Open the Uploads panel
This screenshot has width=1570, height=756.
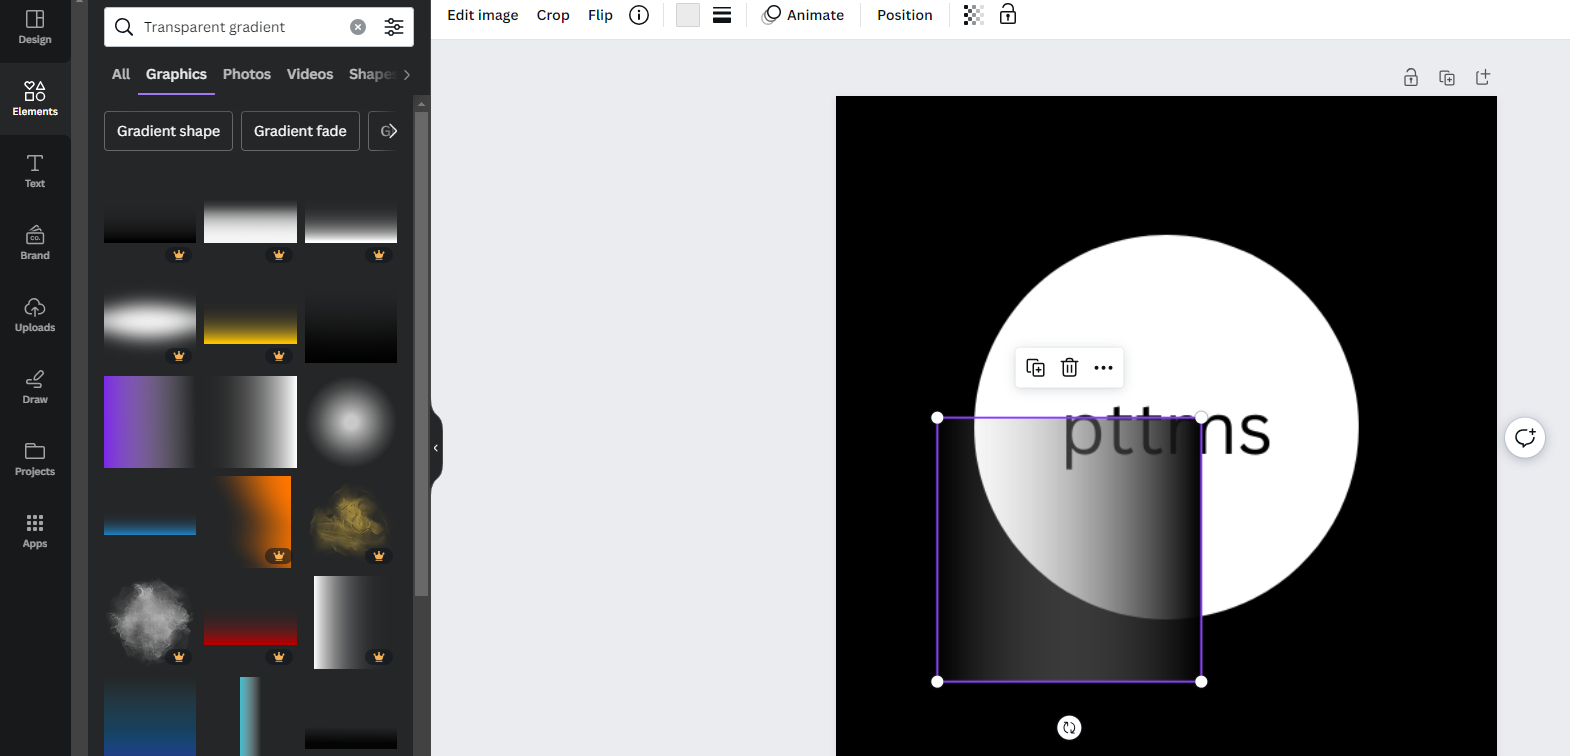pos(35,315)
